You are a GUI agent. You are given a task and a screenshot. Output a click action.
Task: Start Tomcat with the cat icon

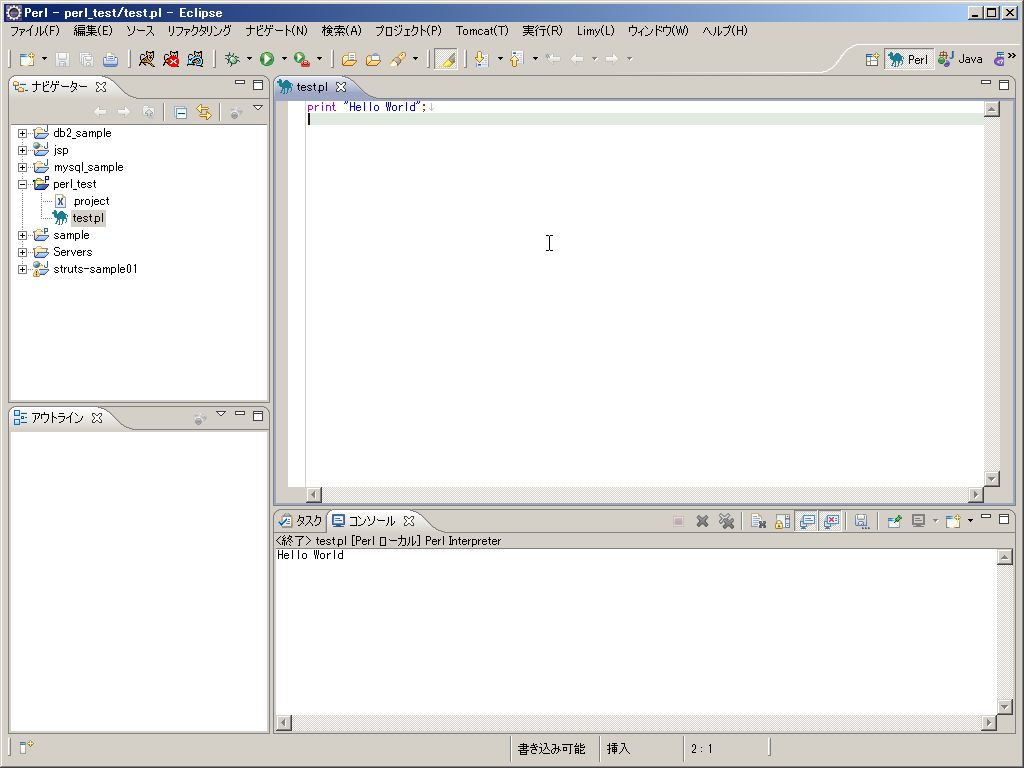(x=147, y=59)
